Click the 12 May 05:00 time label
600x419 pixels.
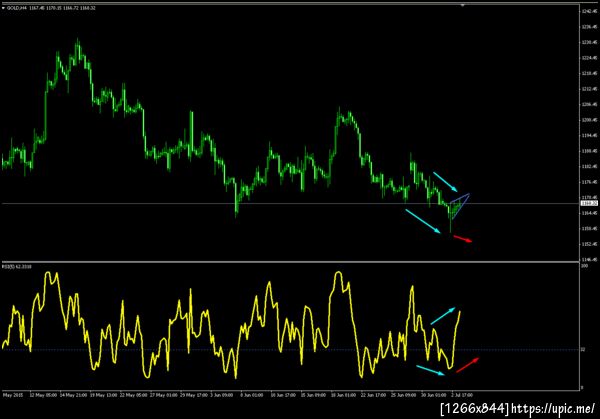point(43,395)
